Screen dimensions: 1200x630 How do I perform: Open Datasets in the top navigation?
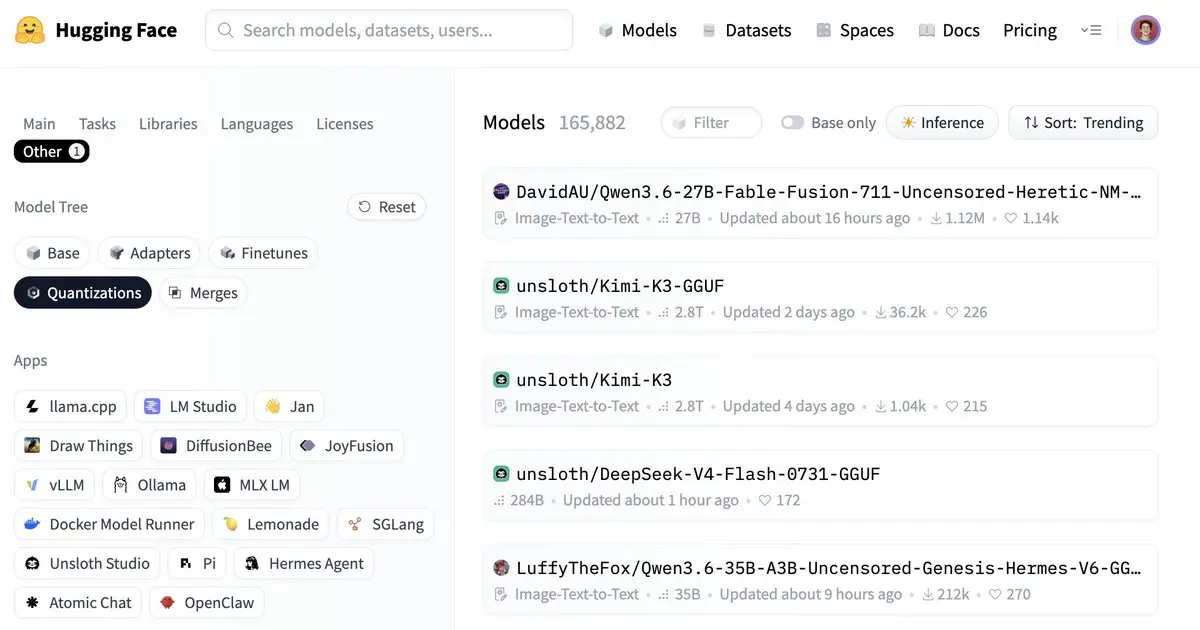pos(746,30)
